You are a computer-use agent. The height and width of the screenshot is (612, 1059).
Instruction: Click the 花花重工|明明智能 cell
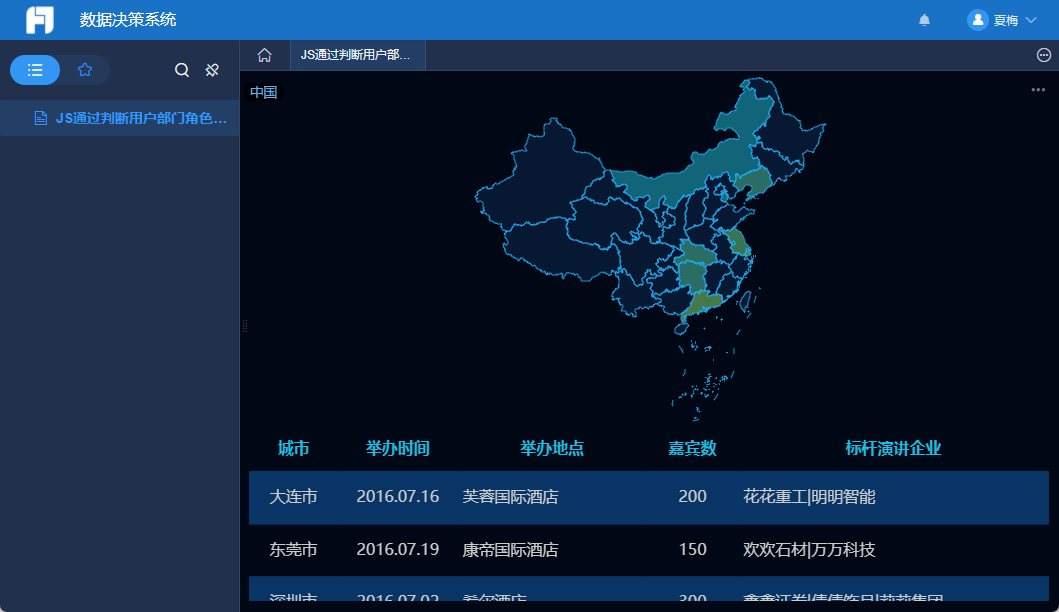809,496
